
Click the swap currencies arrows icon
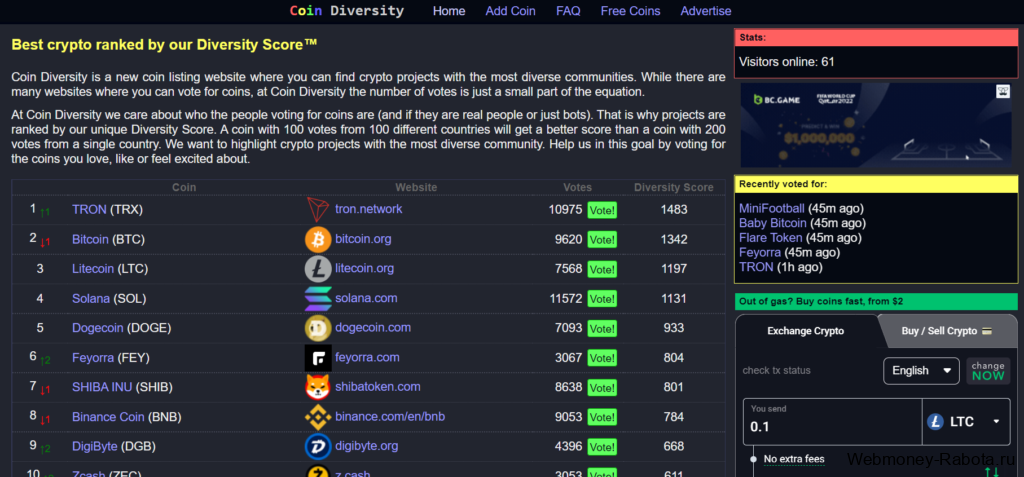pos(991,472)
